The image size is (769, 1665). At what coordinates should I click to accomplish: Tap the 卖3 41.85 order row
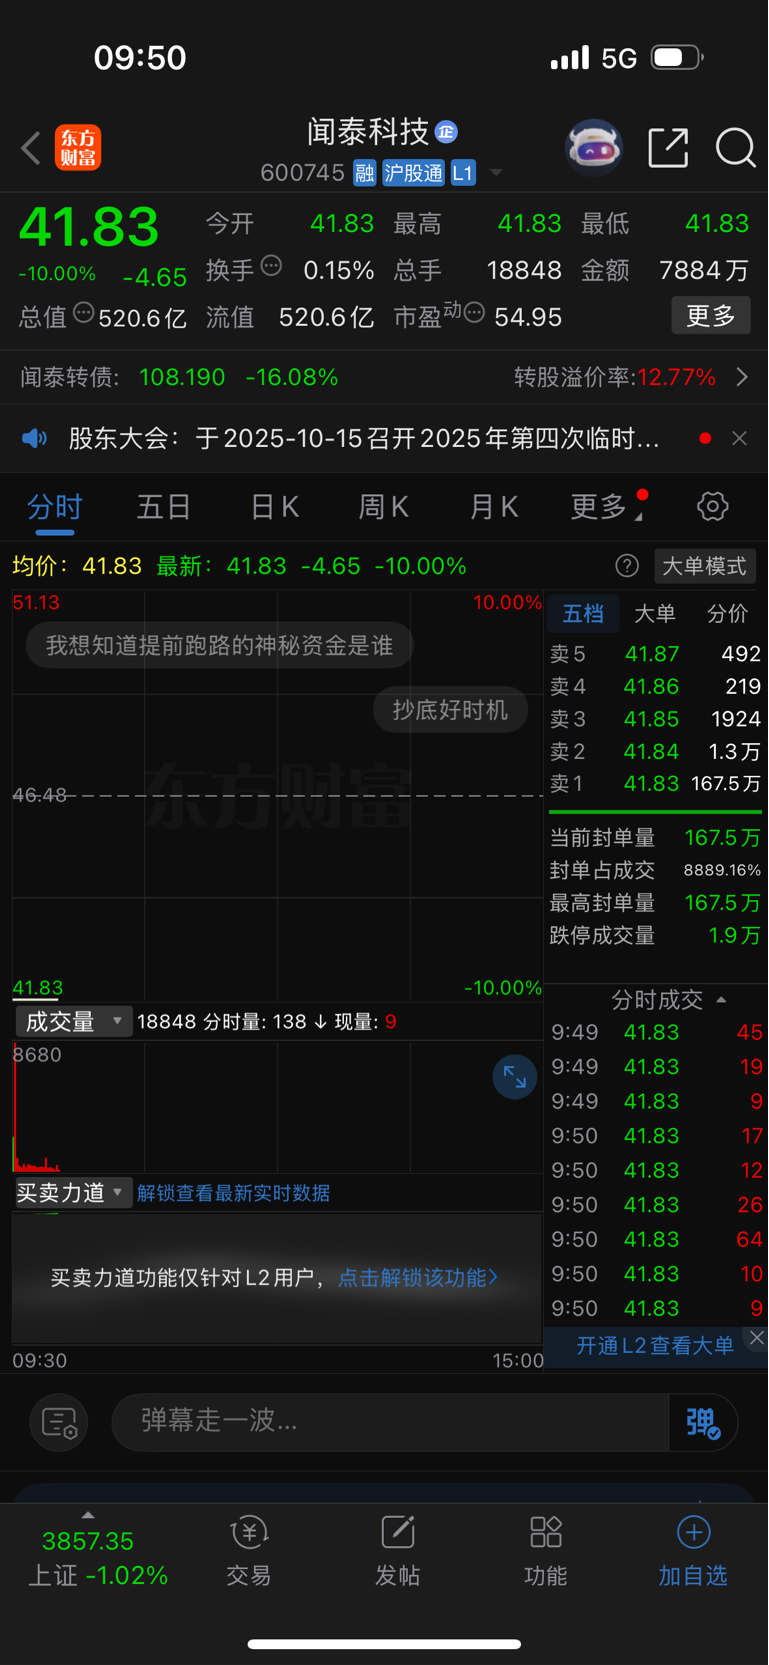tap(655, 719)
